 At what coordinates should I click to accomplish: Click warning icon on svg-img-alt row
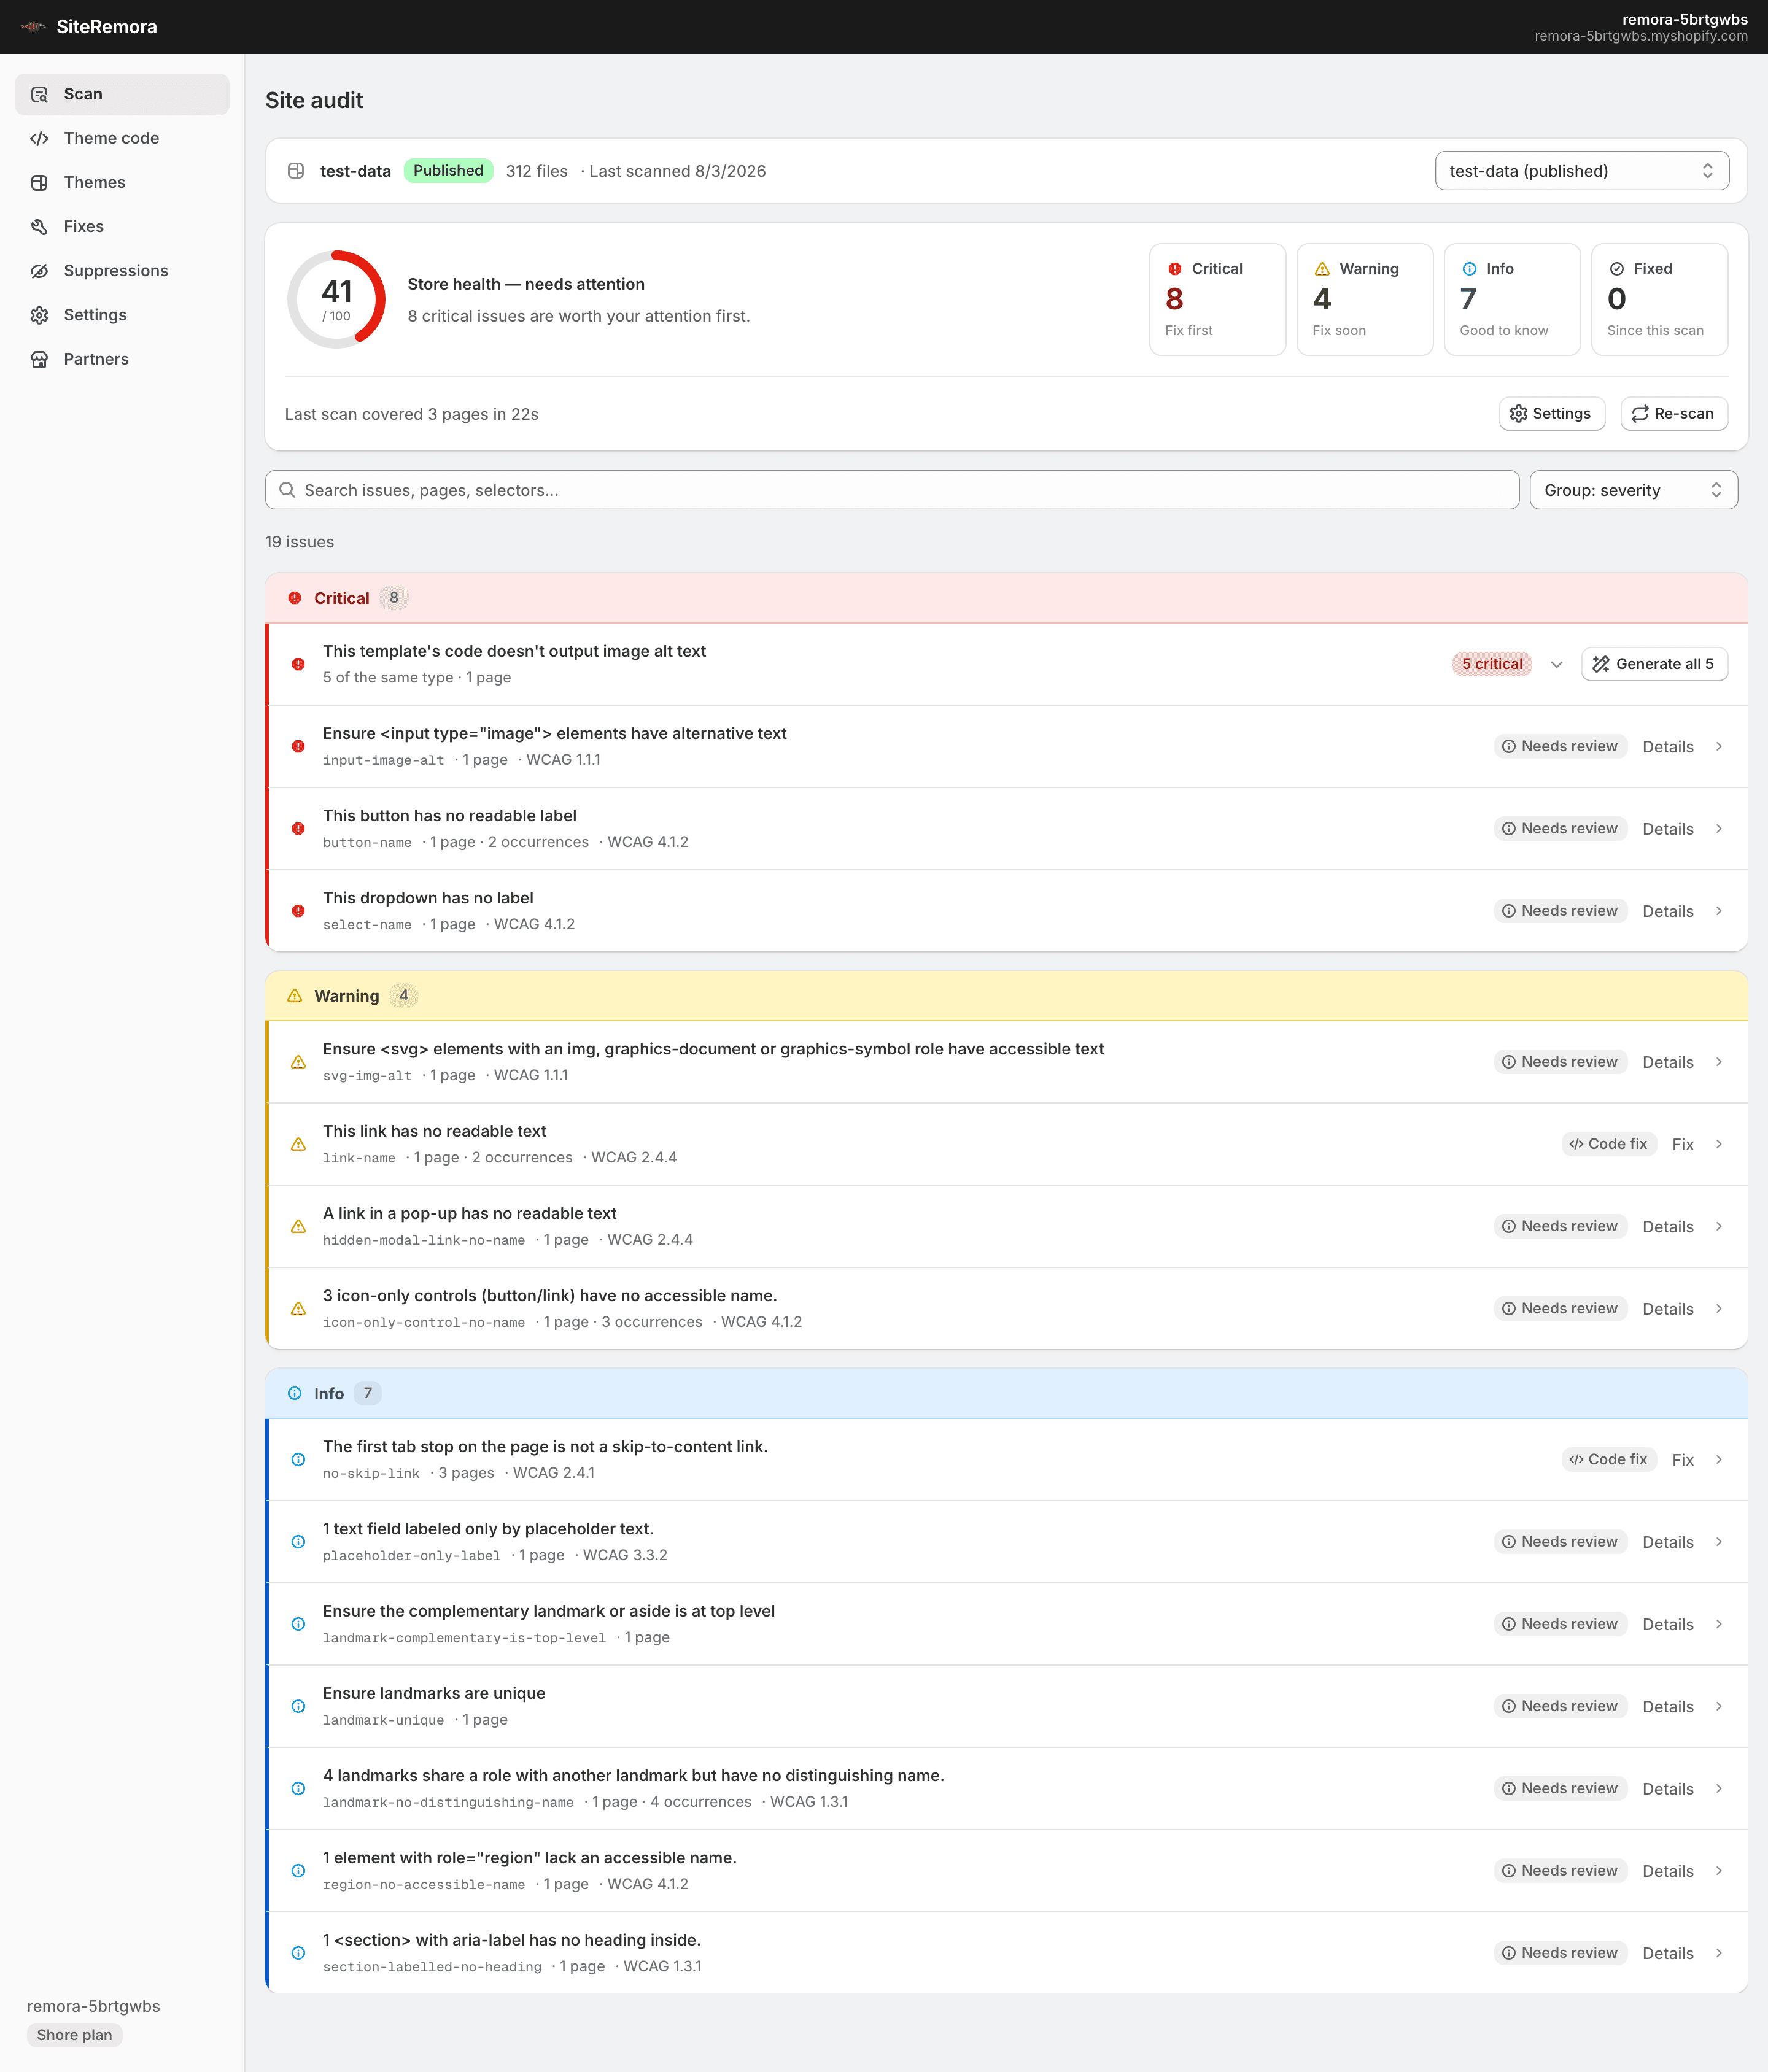298,1062
